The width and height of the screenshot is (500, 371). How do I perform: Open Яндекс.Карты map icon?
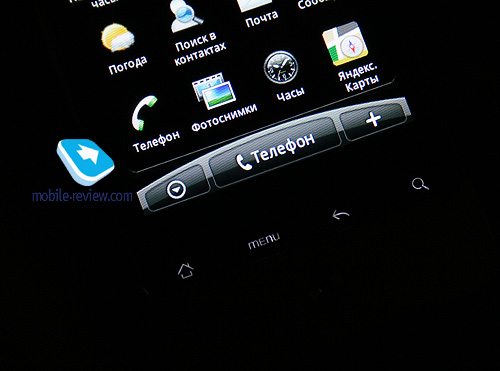(x=345, y=43)
